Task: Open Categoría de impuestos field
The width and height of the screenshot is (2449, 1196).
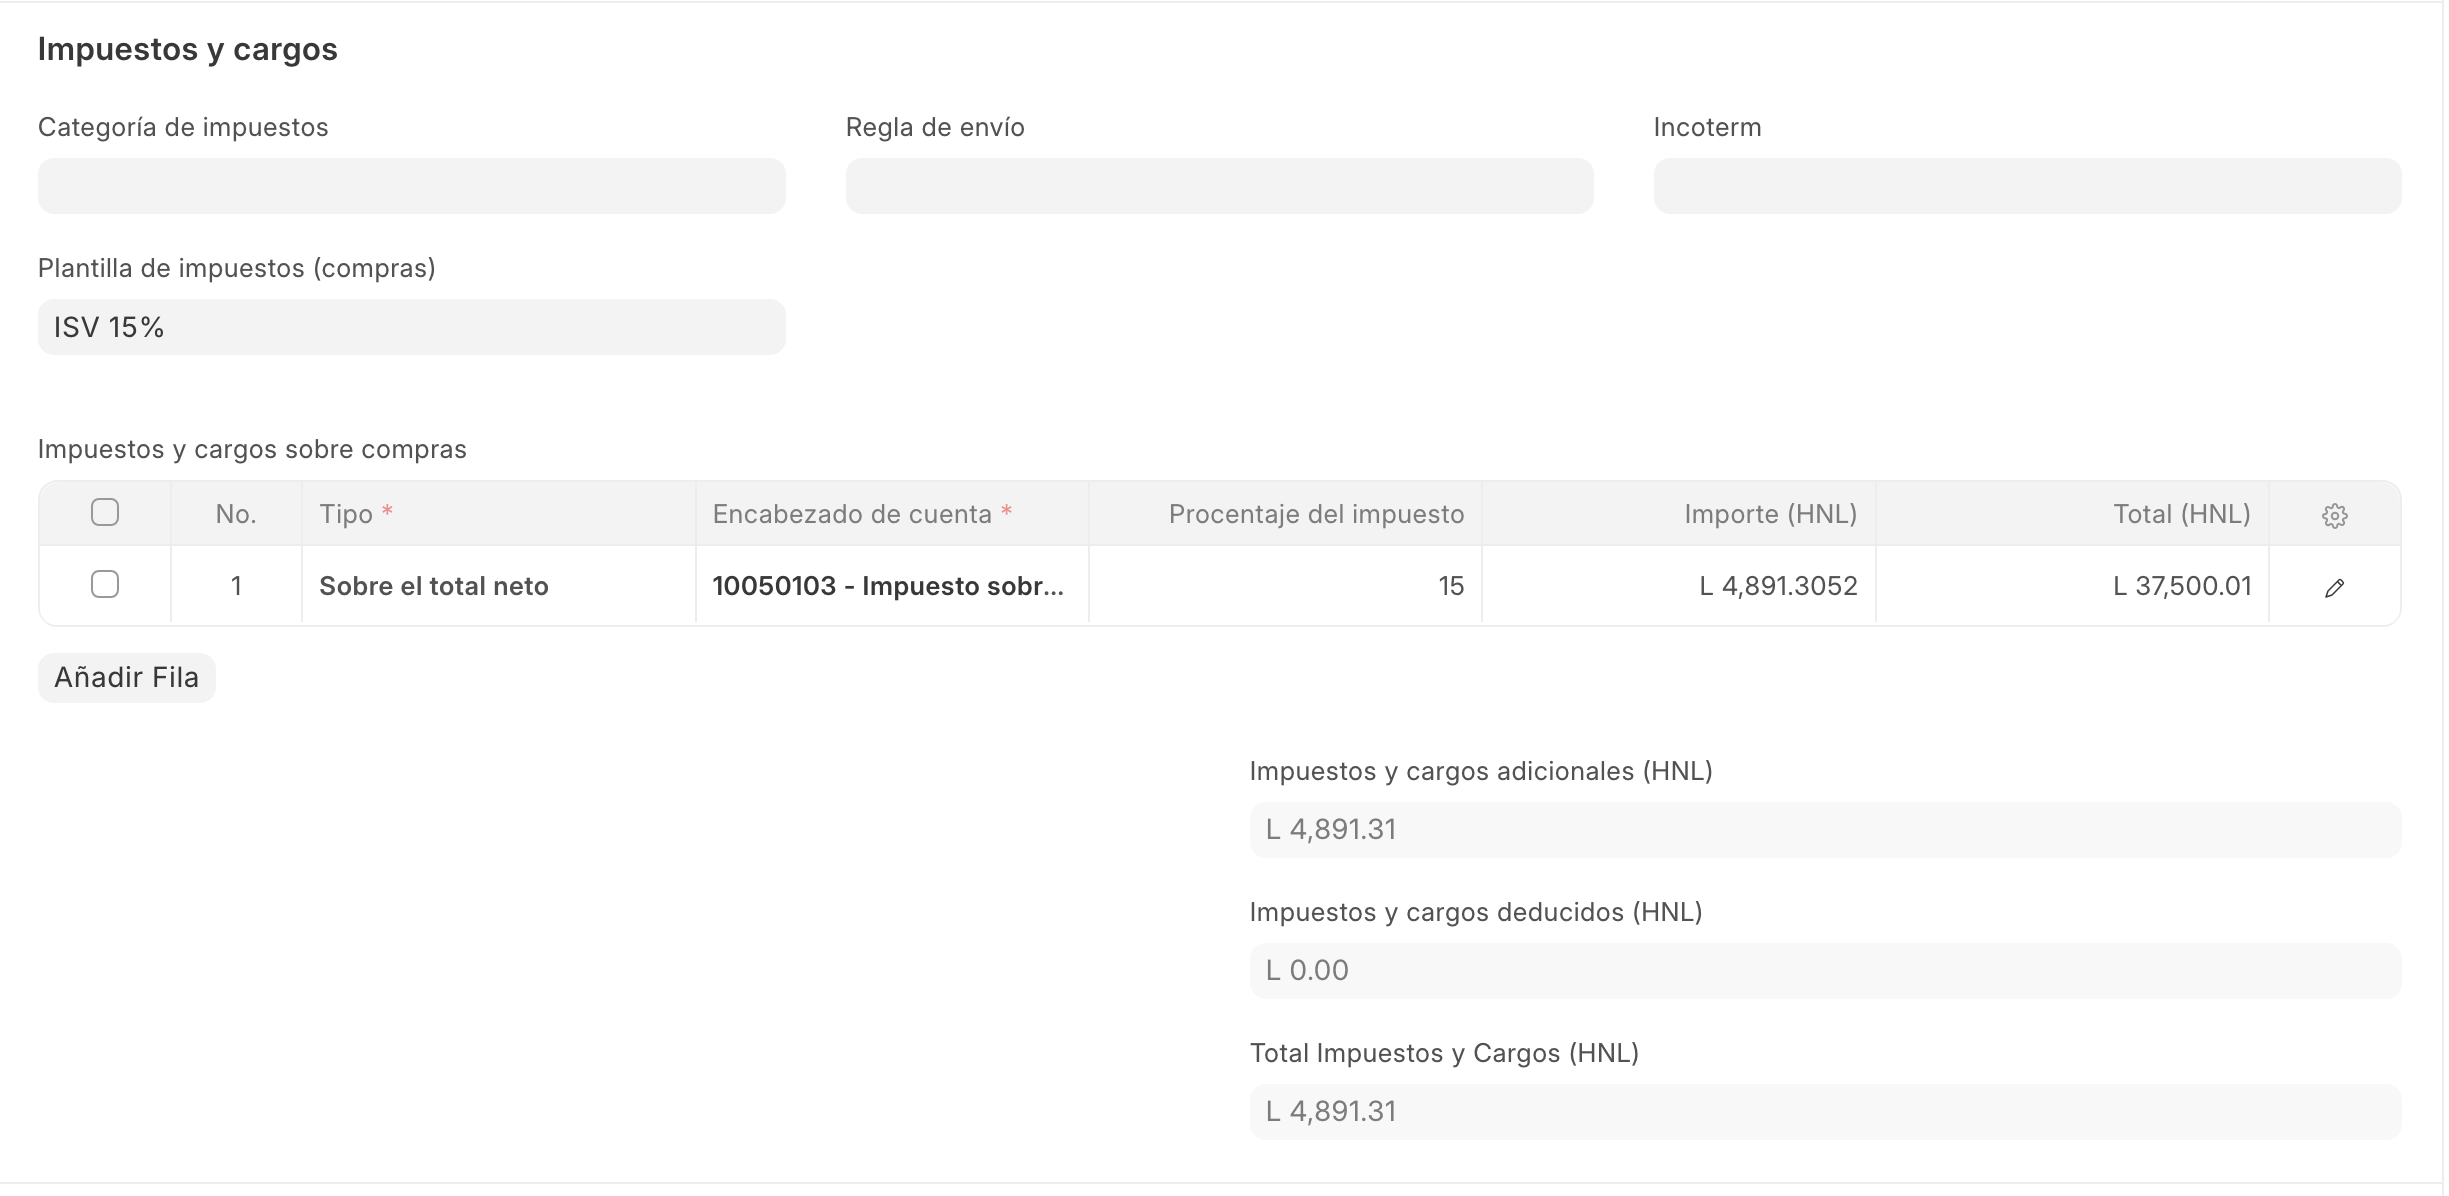Action: click(x=411, y=186)
